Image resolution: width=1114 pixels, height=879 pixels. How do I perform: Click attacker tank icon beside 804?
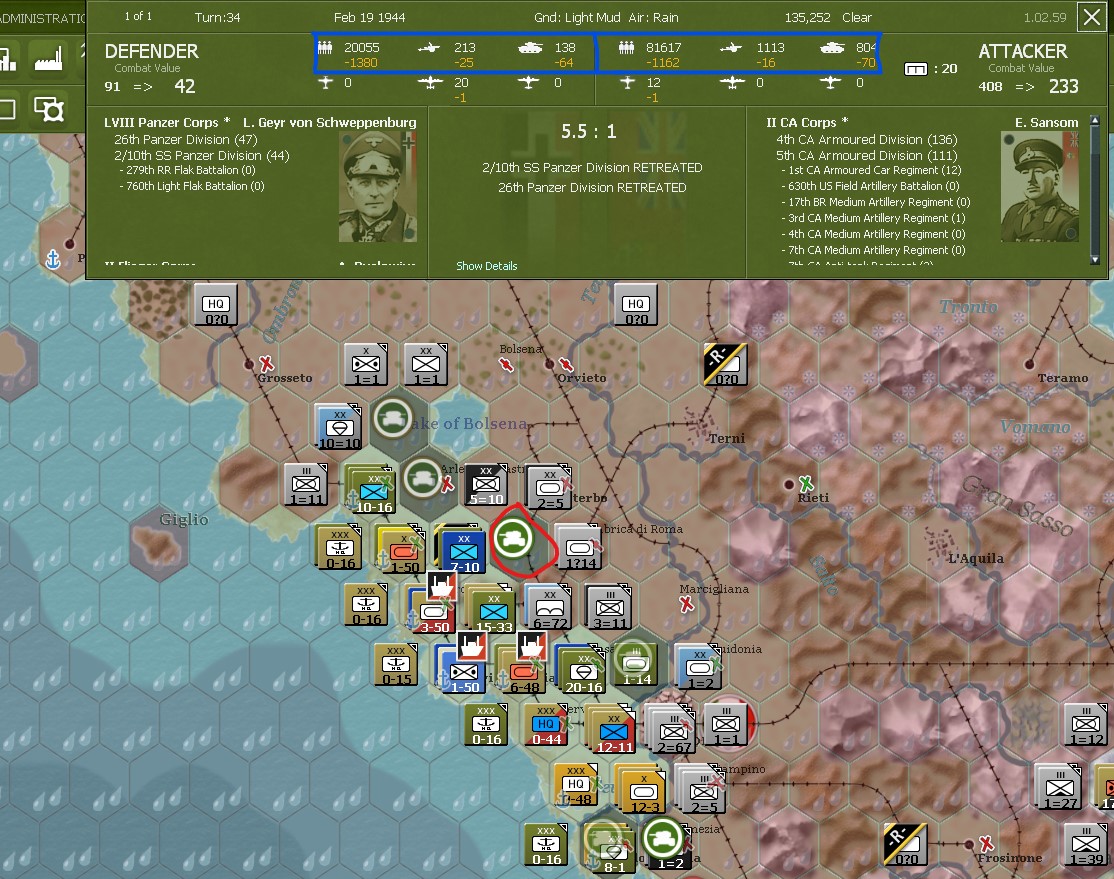832,48
